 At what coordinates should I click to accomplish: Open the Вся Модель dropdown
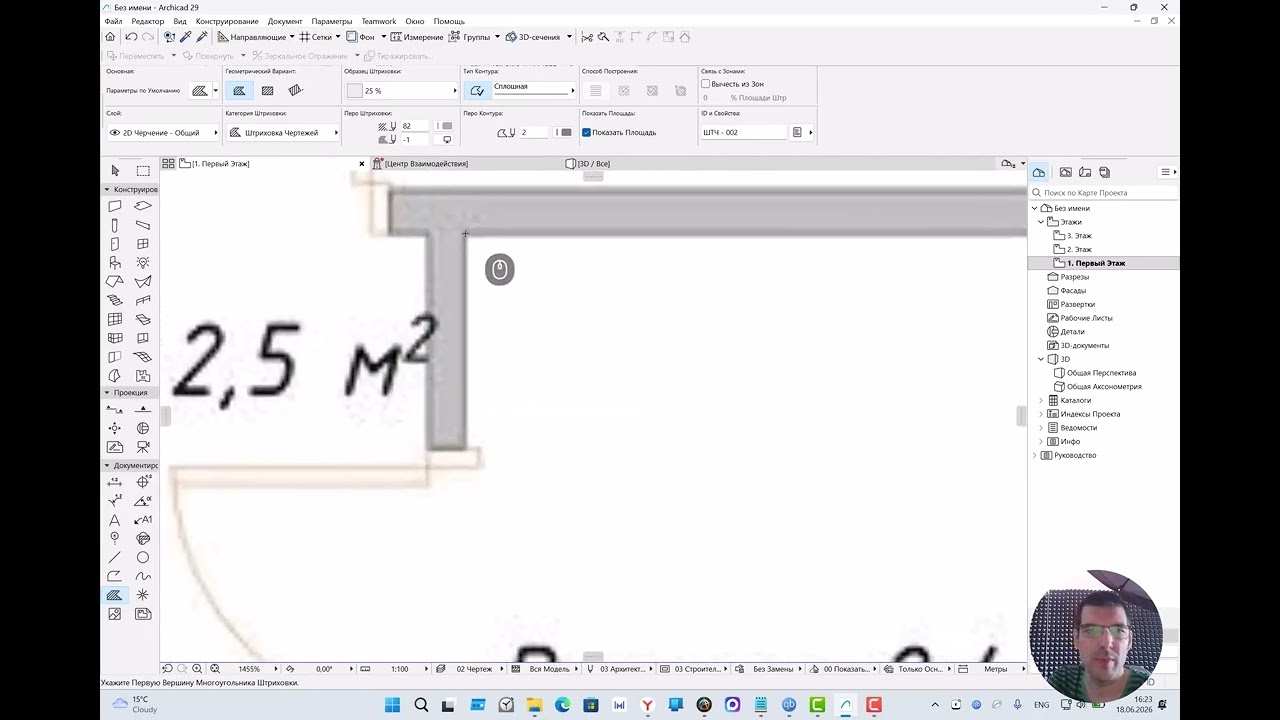coord(552,669)
